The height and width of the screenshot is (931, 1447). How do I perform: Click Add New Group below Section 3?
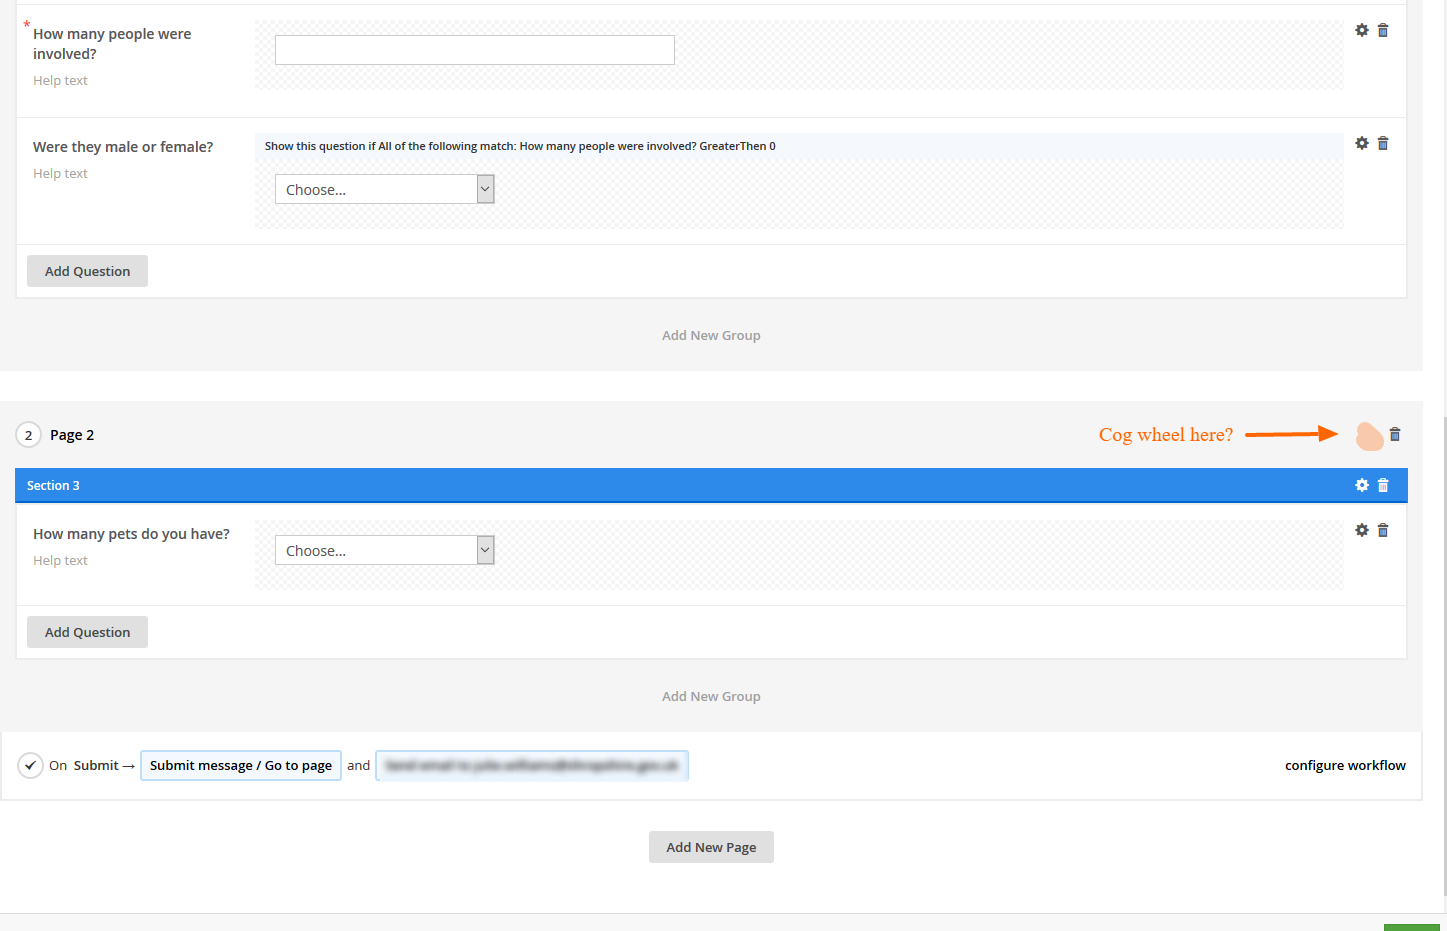(x=711, y=695)
